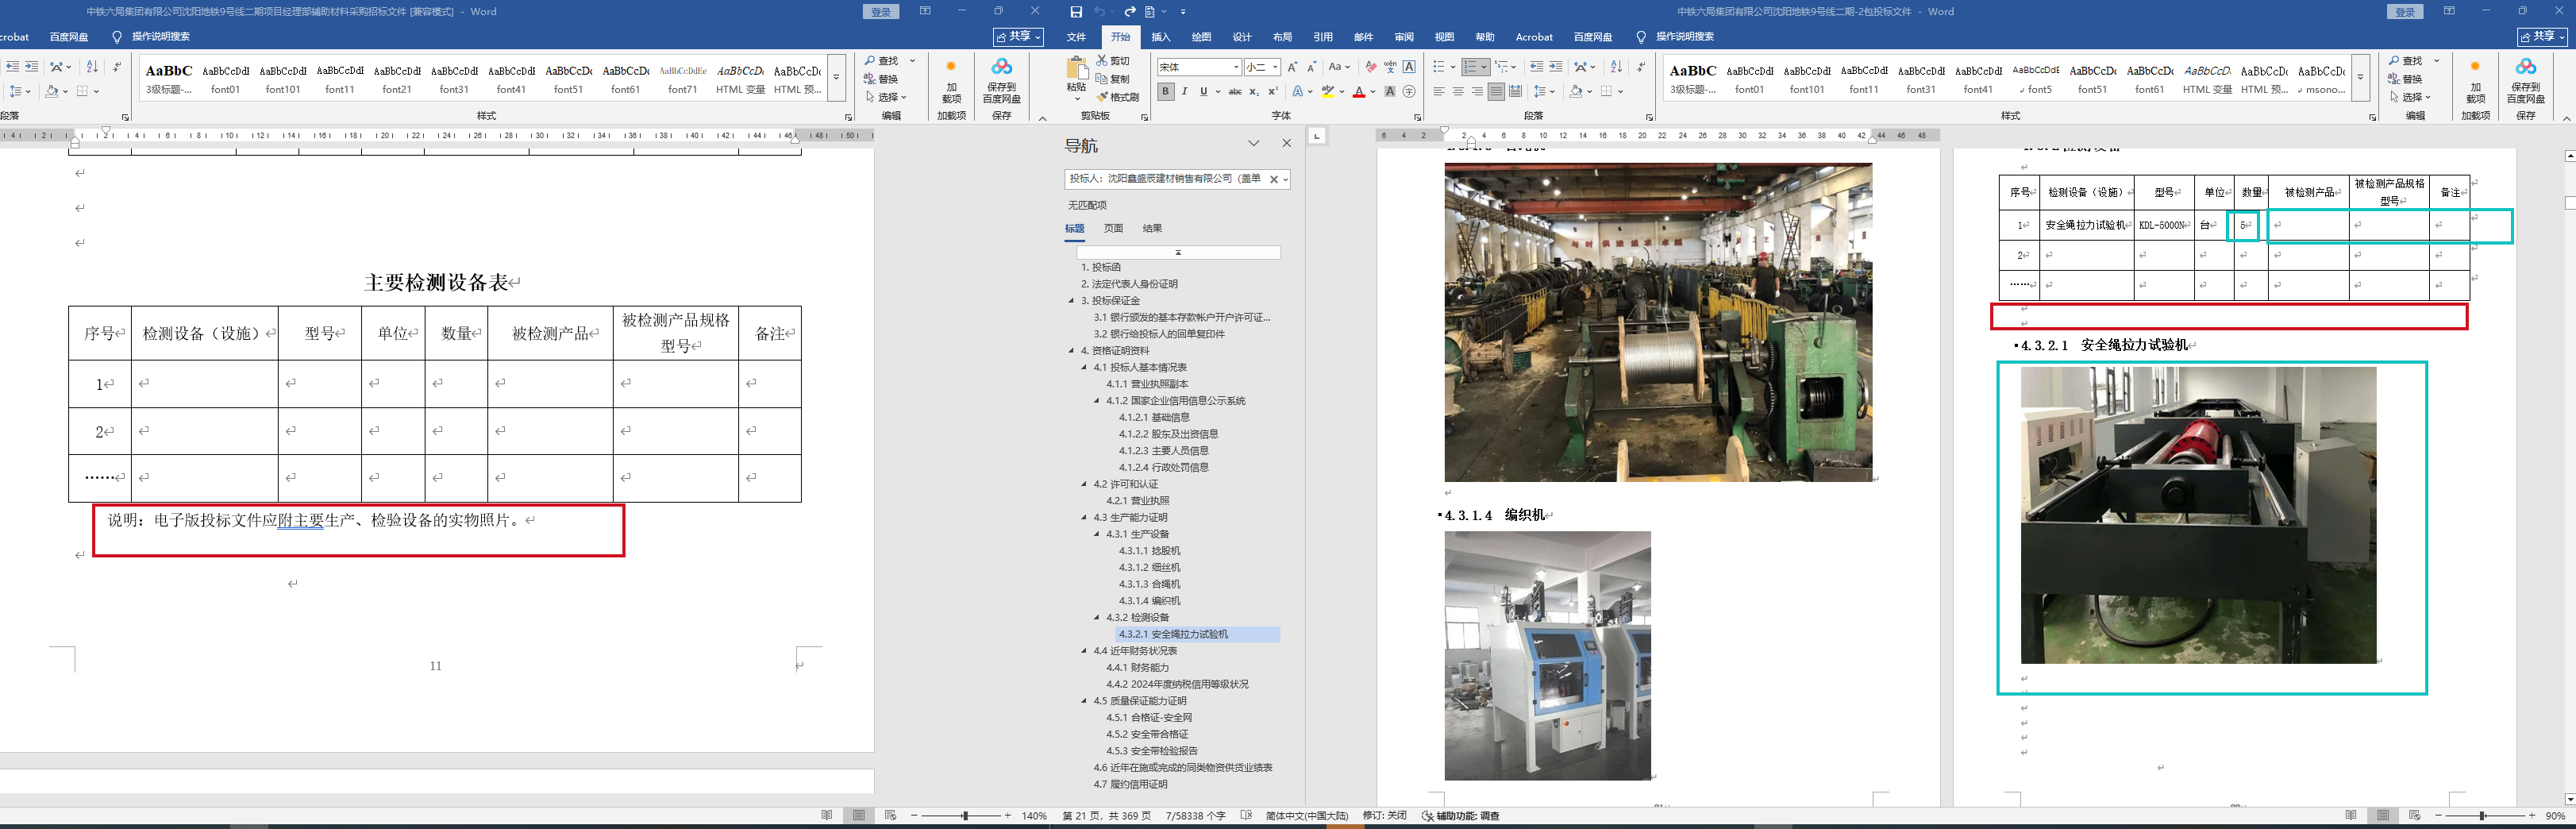Viewport: 2576px width, 829px height.
Task: Click the Clear Formatting eraser icon
Action: (x=1371, y=67)
